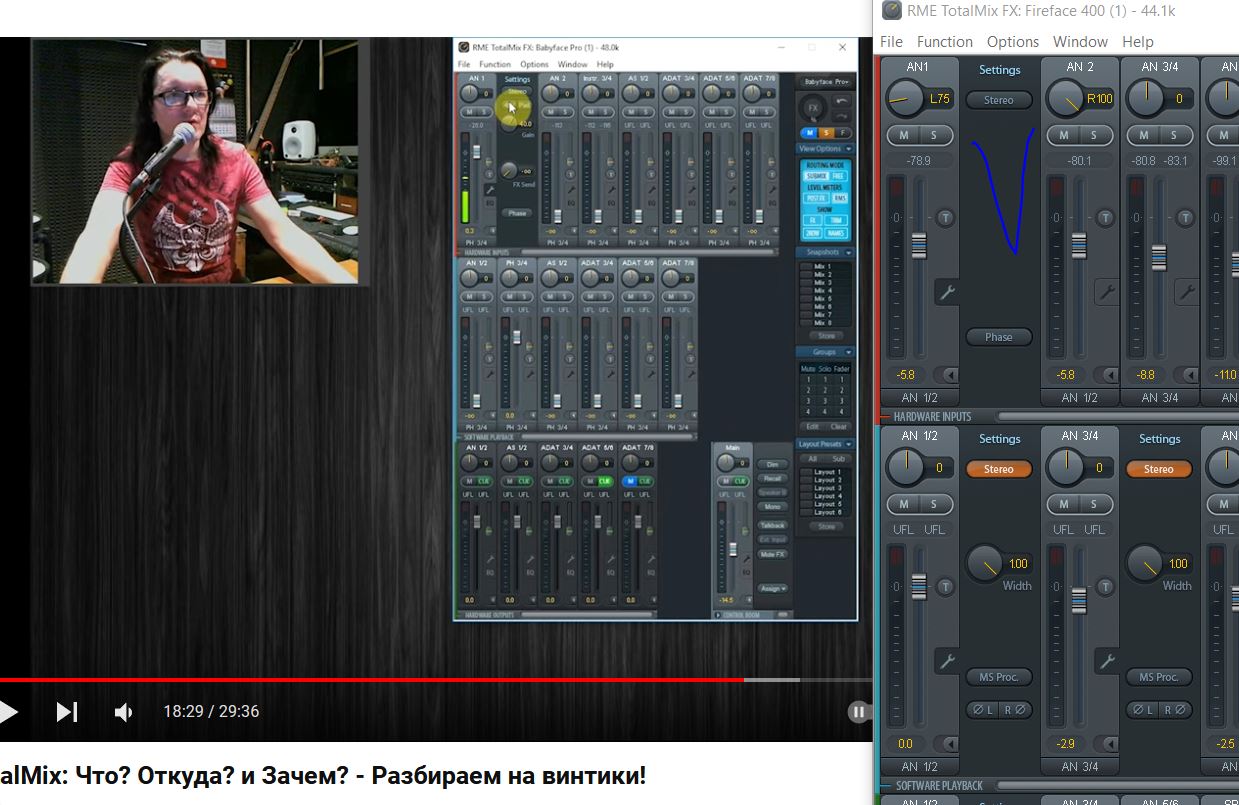The width and height of the screenshot is (1239, 805).
Task: Click the red video progress bar
Action: pyautogui.click(x=370, y=680)
